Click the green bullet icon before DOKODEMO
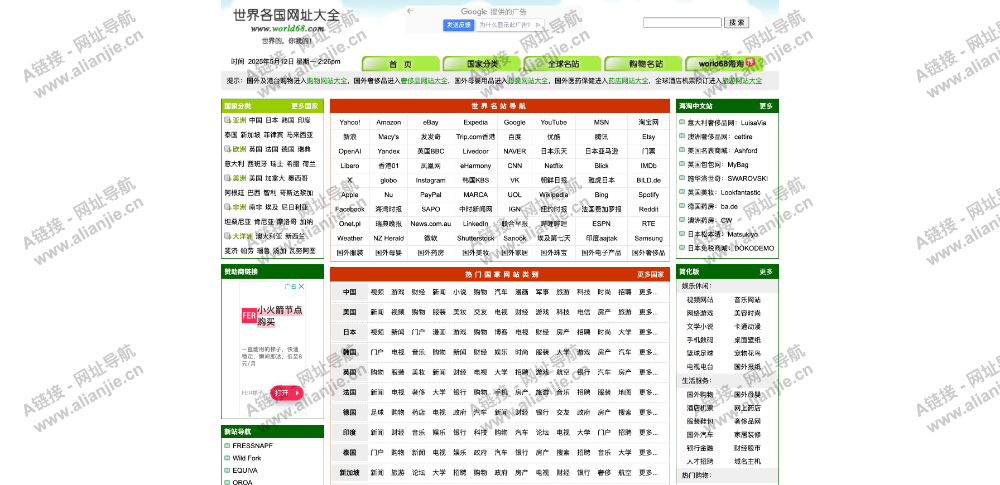This screenshot has height=485, width=1000. [x=682, y=248]
